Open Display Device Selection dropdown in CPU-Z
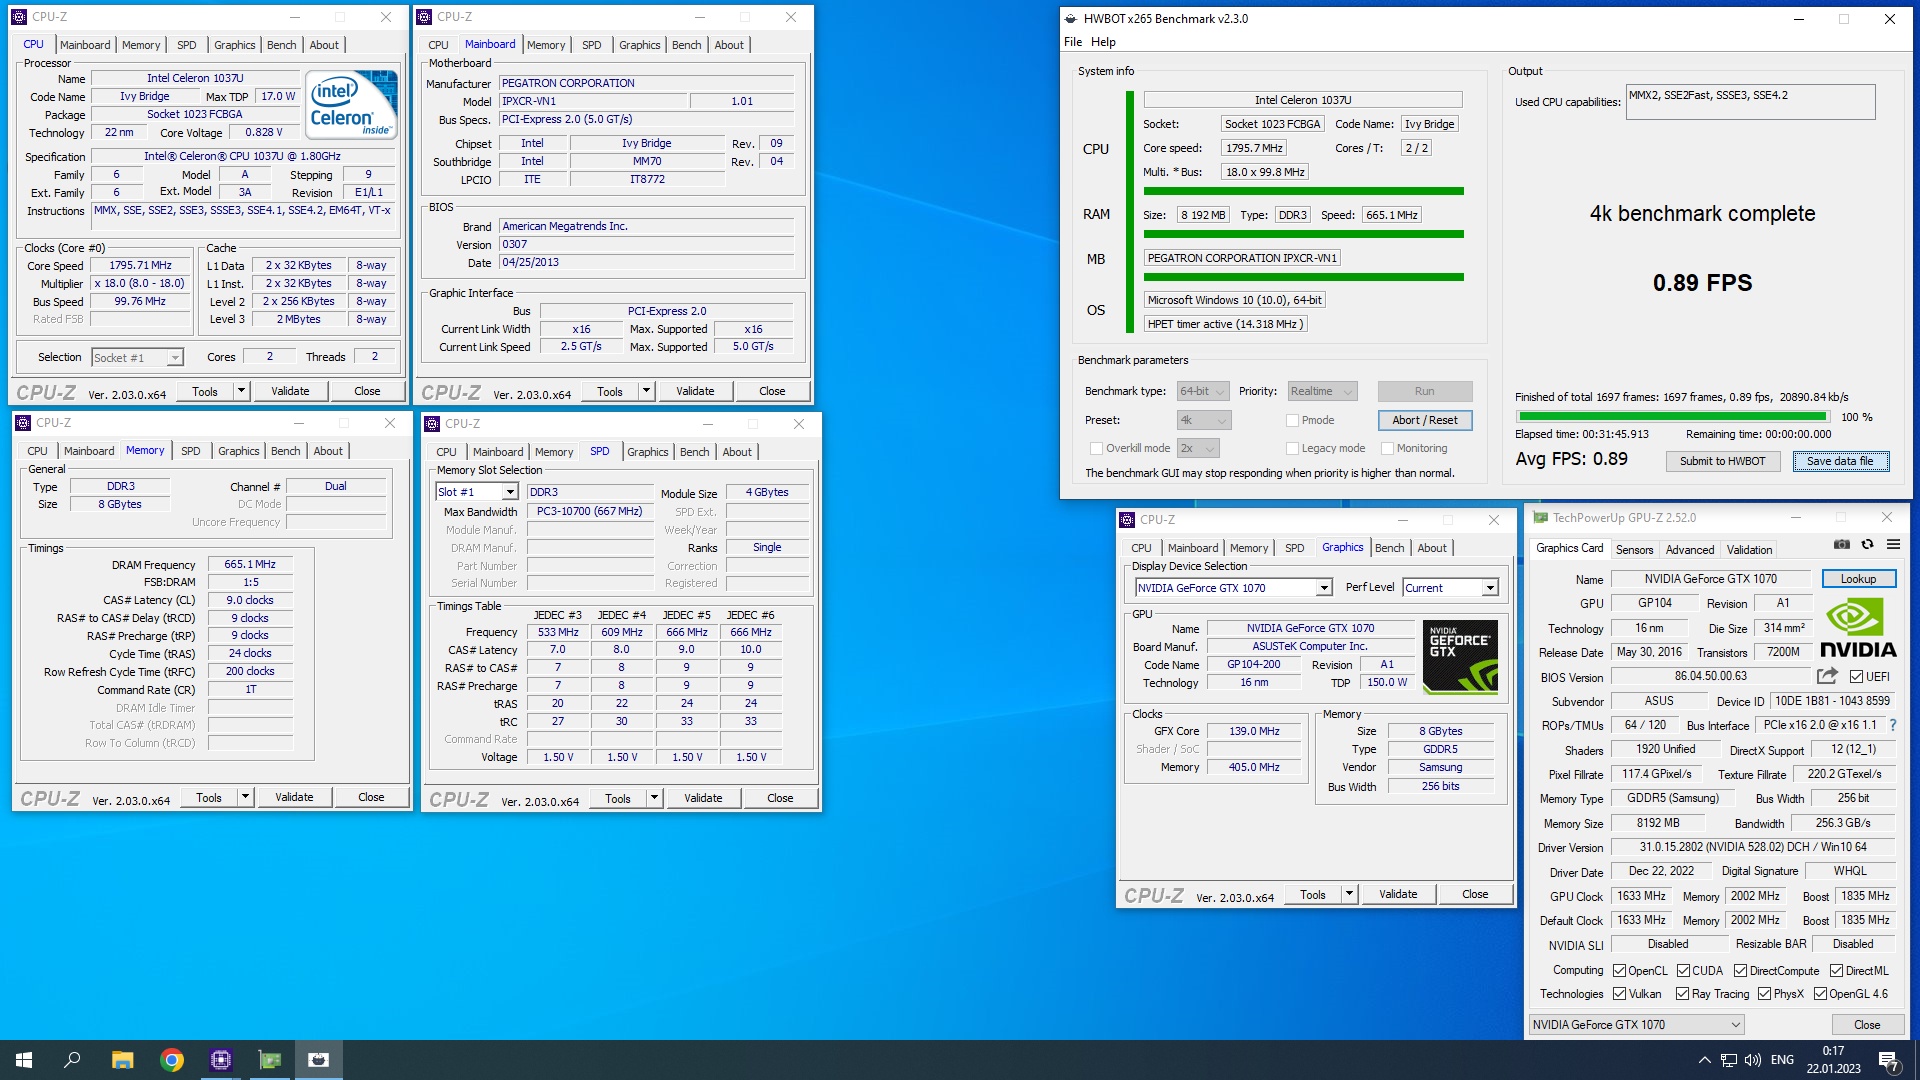This screenshot has height=1080, width=1920. pos(1233,588)
